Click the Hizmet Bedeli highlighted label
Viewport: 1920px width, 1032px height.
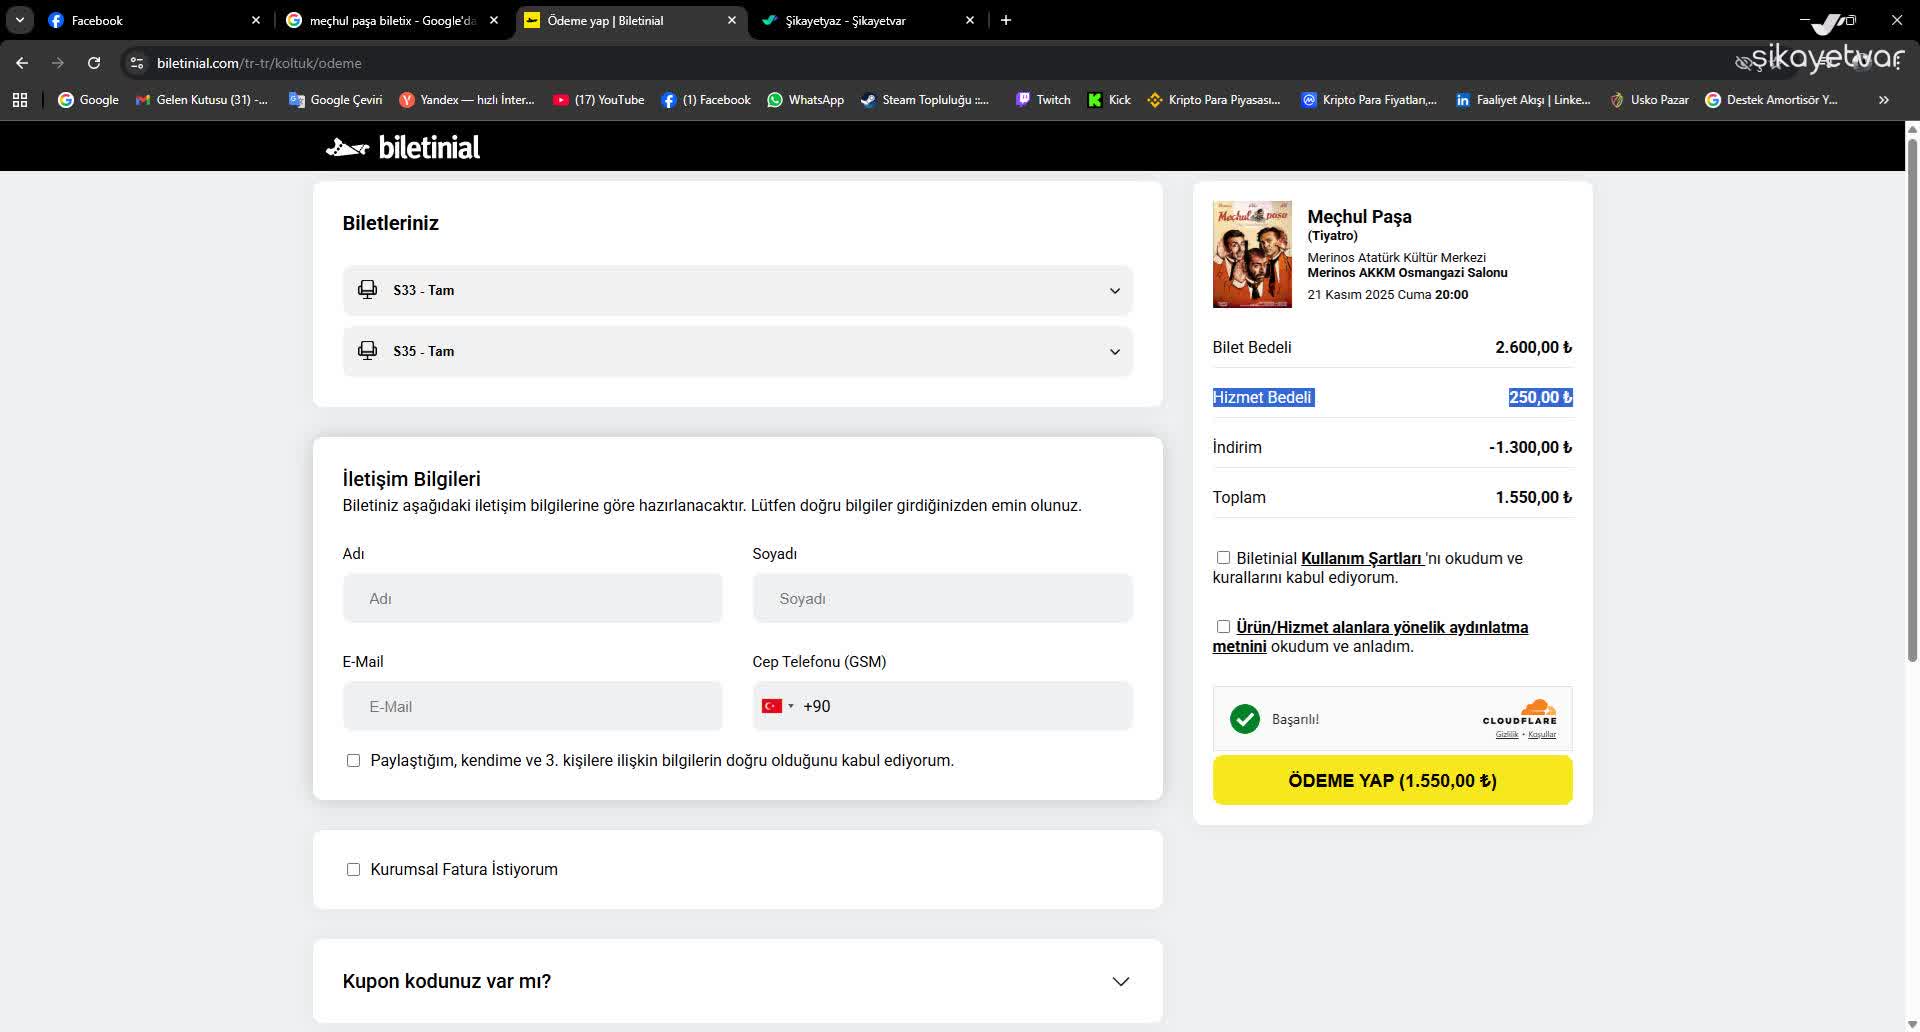[1262, 397]
